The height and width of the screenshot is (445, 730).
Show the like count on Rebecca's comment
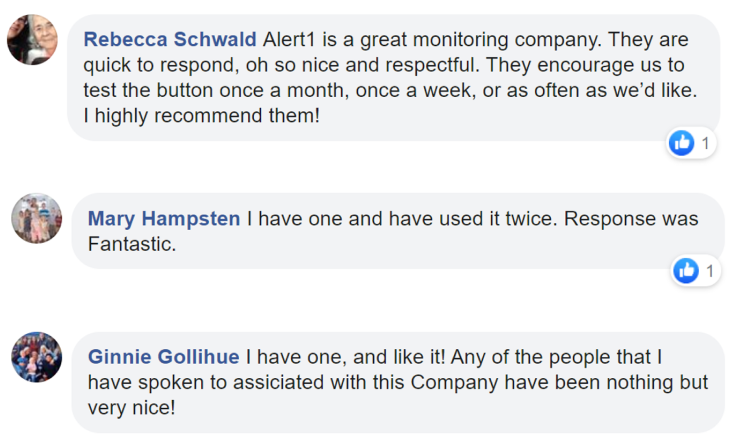click(705, 144)
